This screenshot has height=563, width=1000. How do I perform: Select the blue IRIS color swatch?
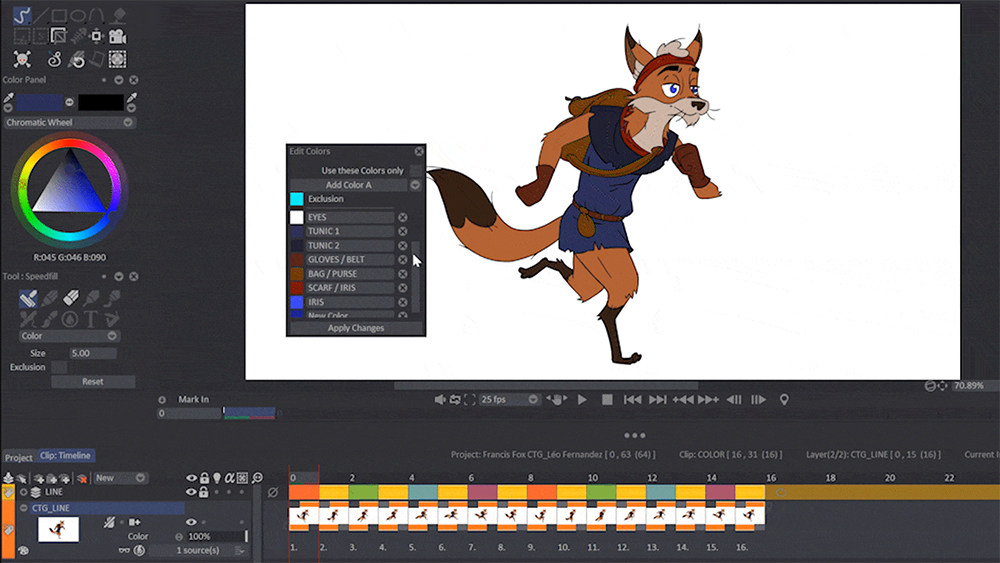pyautogui.click(x=297, y=302)
